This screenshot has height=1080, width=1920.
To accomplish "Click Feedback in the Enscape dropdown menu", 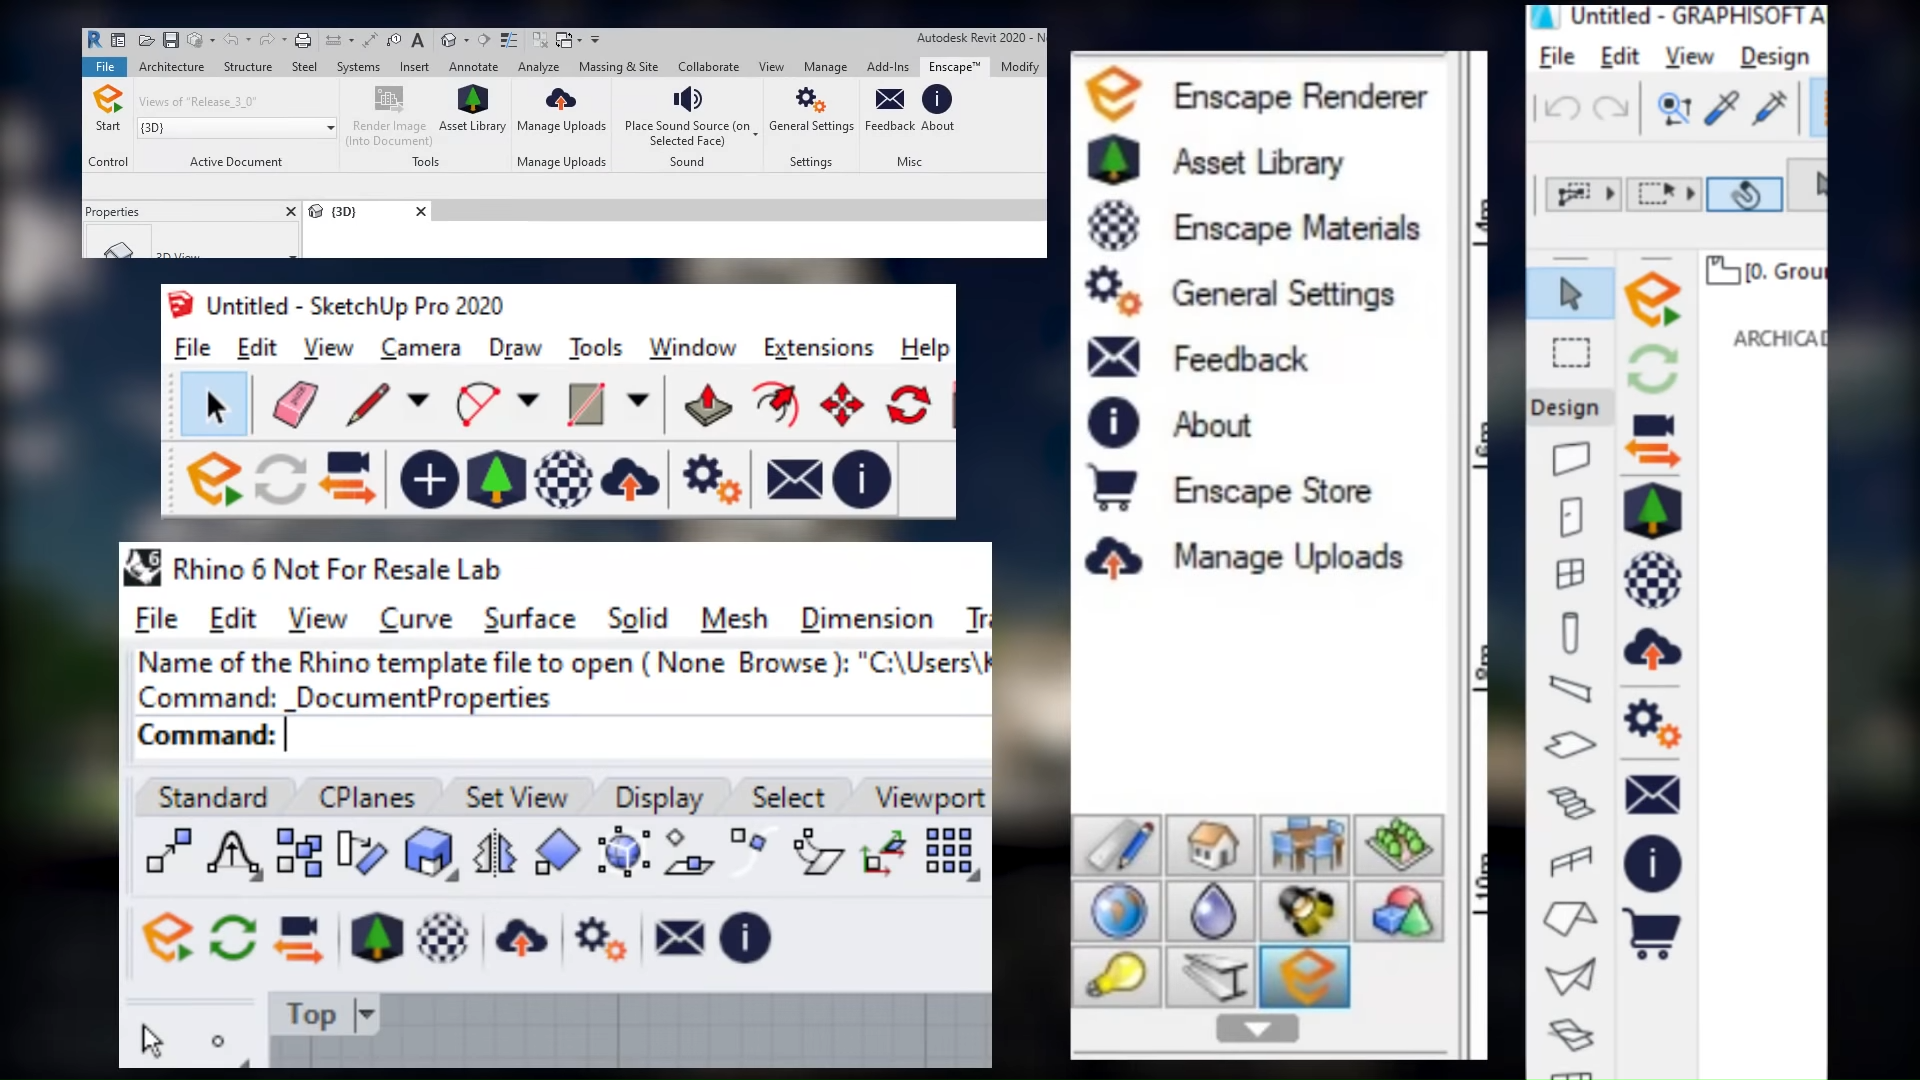I will tap(1238, 359).
